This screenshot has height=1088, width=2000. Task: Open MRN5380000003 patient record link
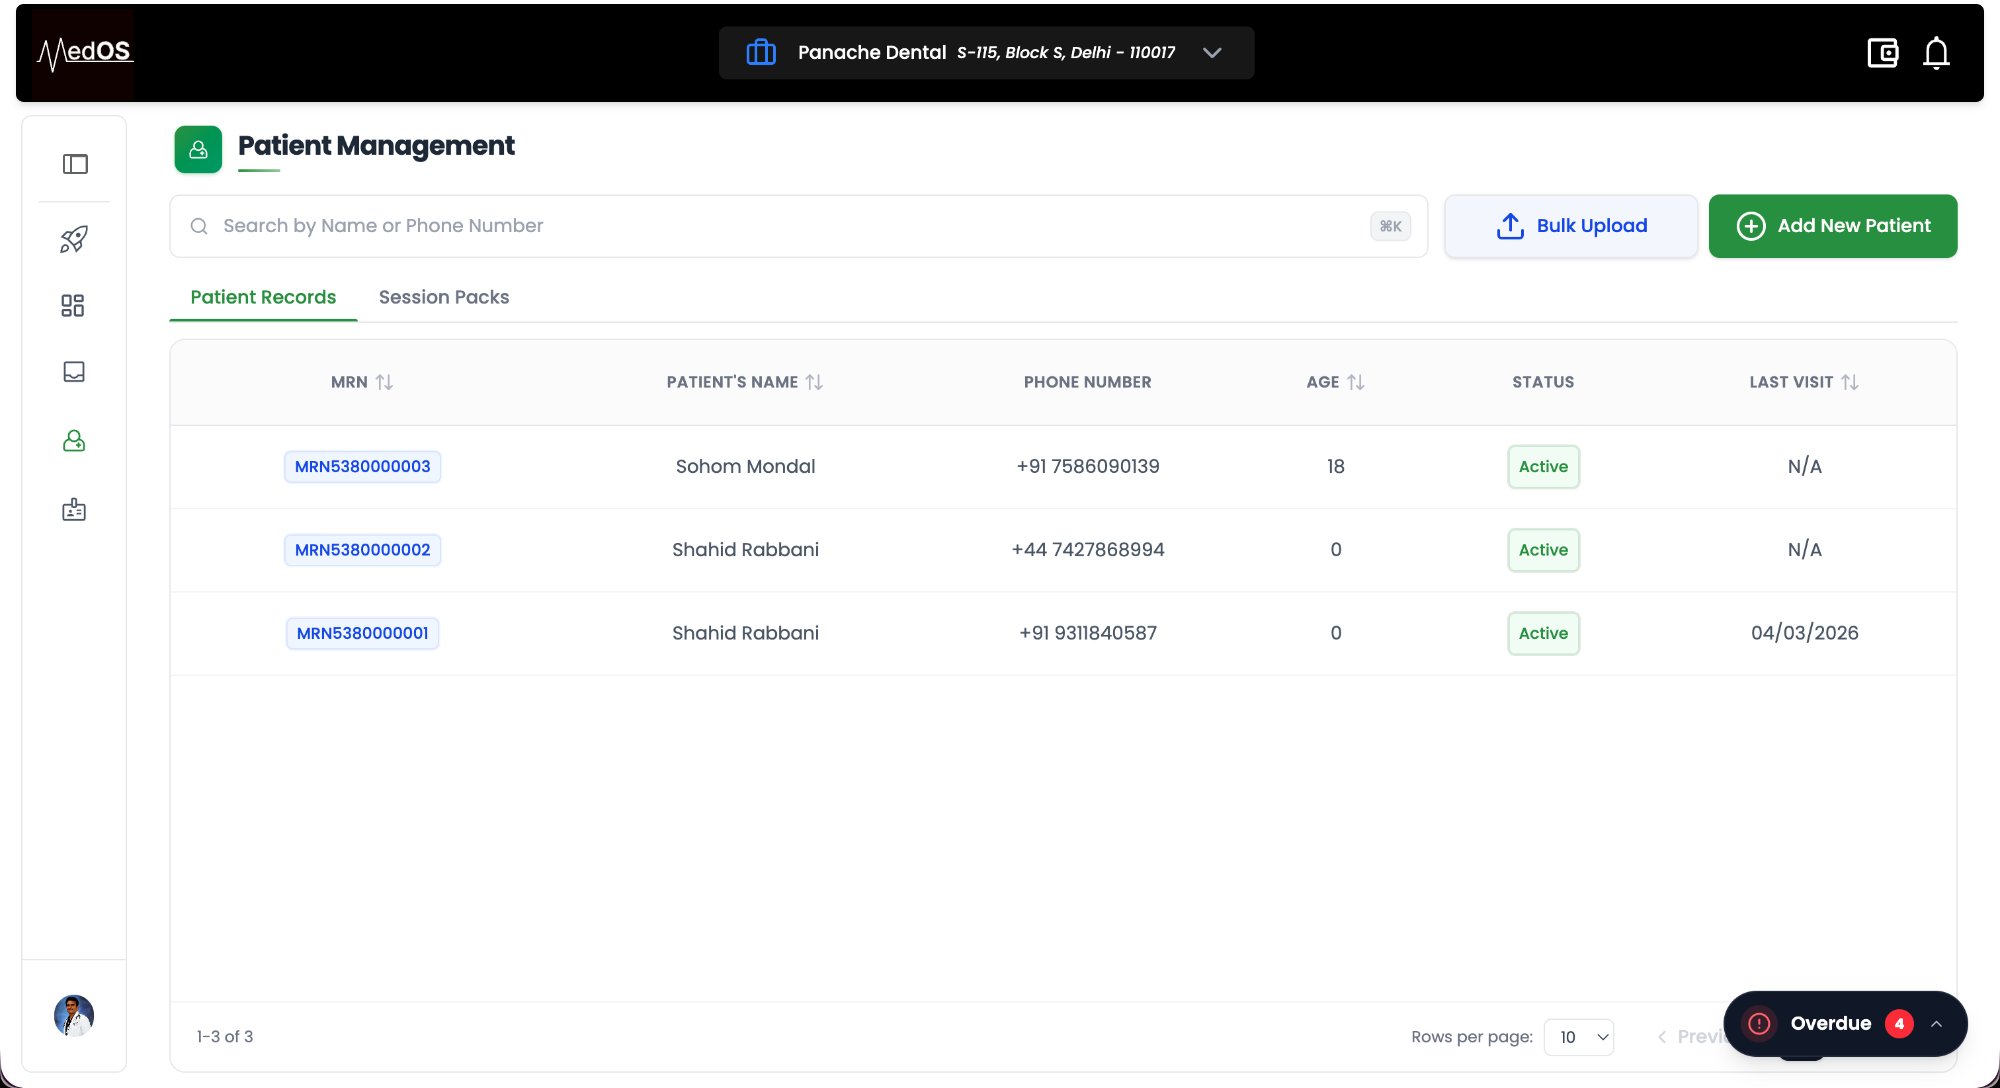tap(362, 467)
